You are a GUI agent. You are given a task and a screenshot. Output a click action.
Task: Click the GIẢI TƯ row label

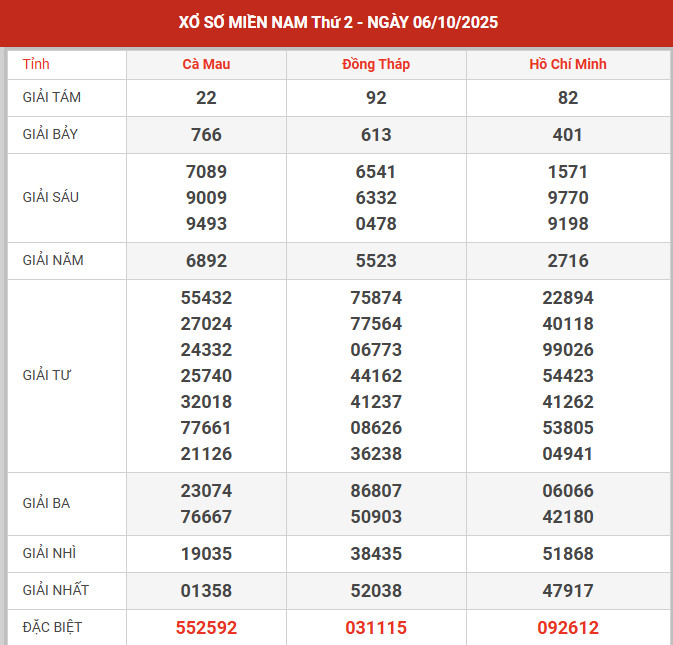[x=47, y=375]
